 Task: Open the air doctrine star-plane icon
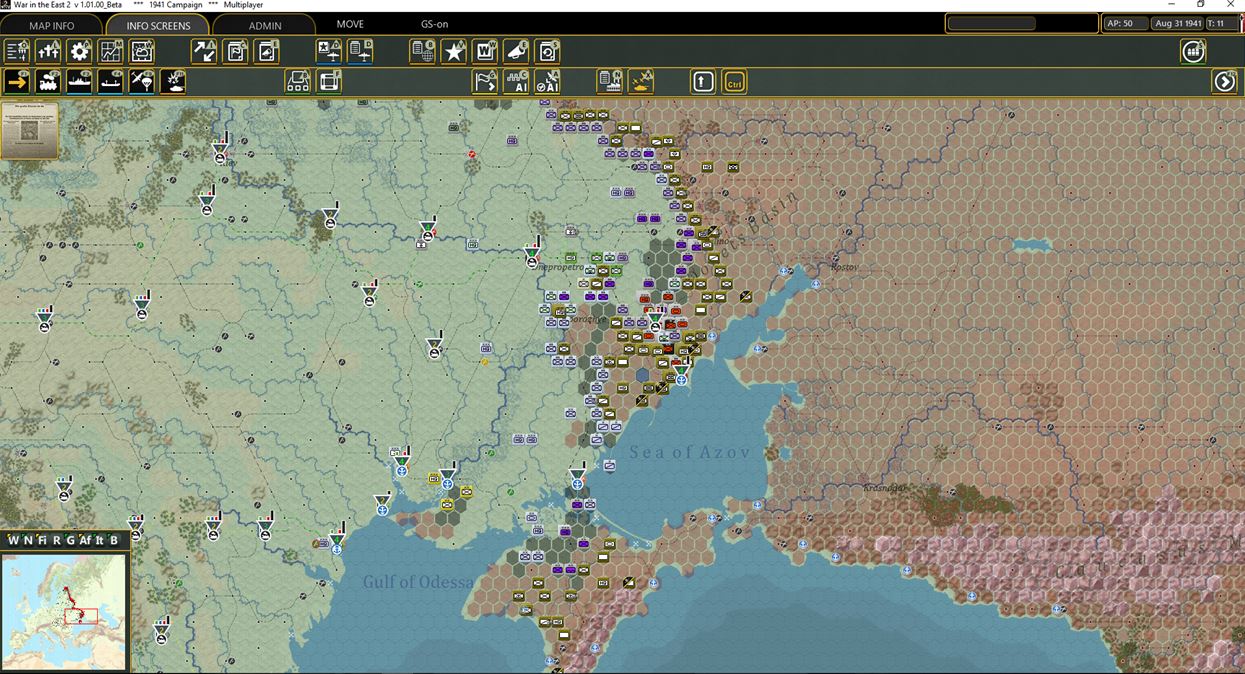(329, 51)
